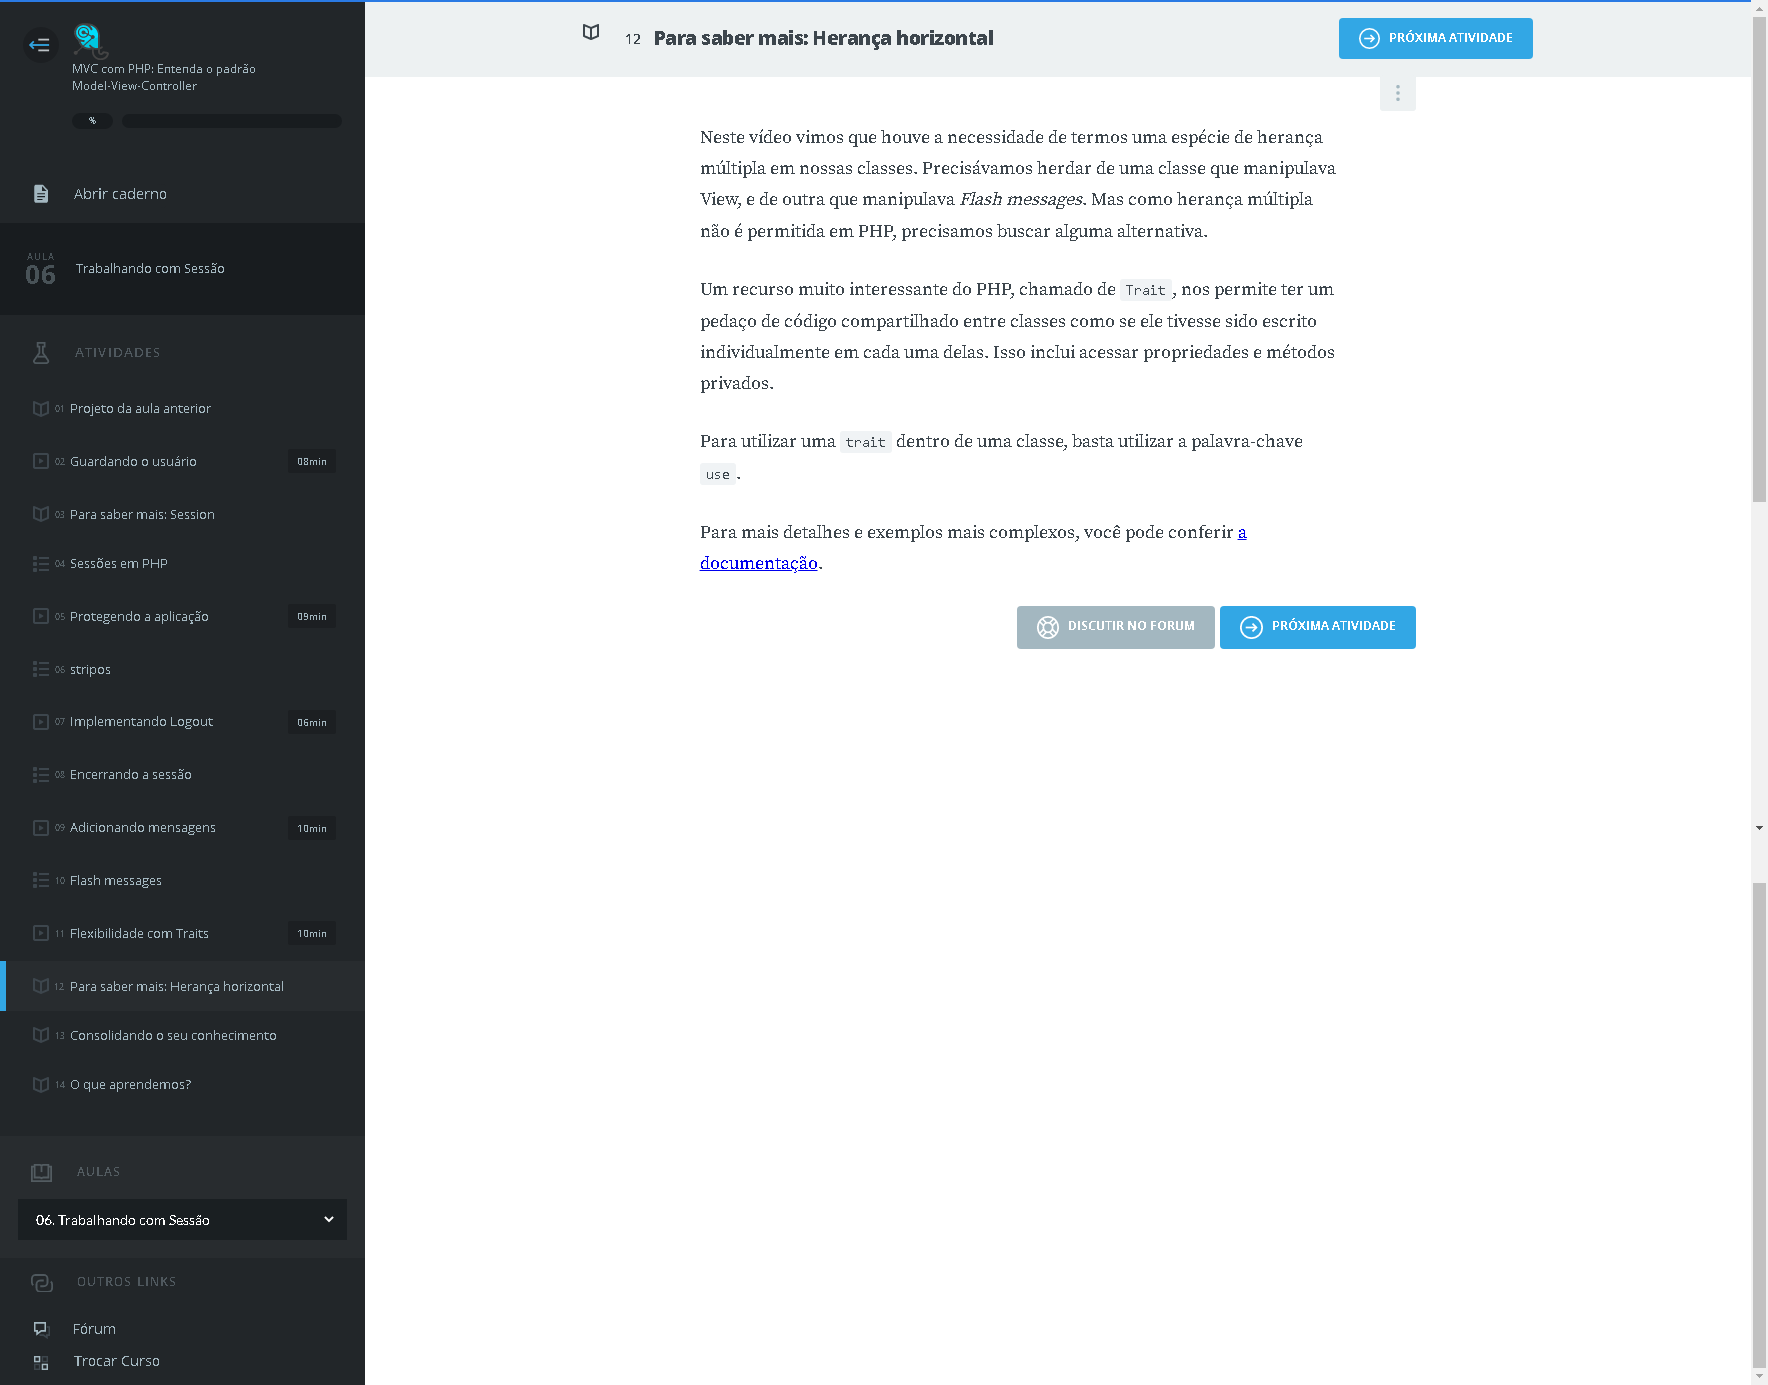
Task: Click the back arrow icon in sidebar header
Action: click(x=40, y=44)
